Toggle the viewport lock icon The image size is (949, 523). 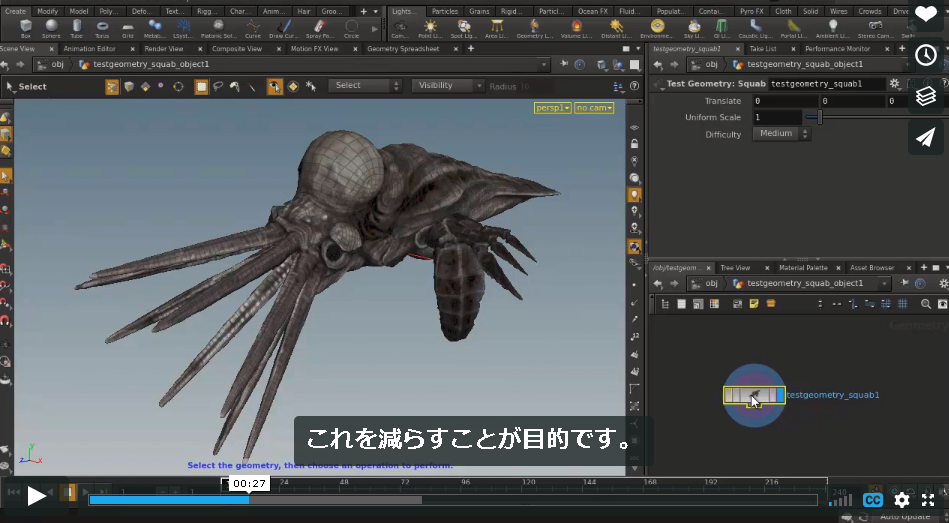tap(634, 144)
